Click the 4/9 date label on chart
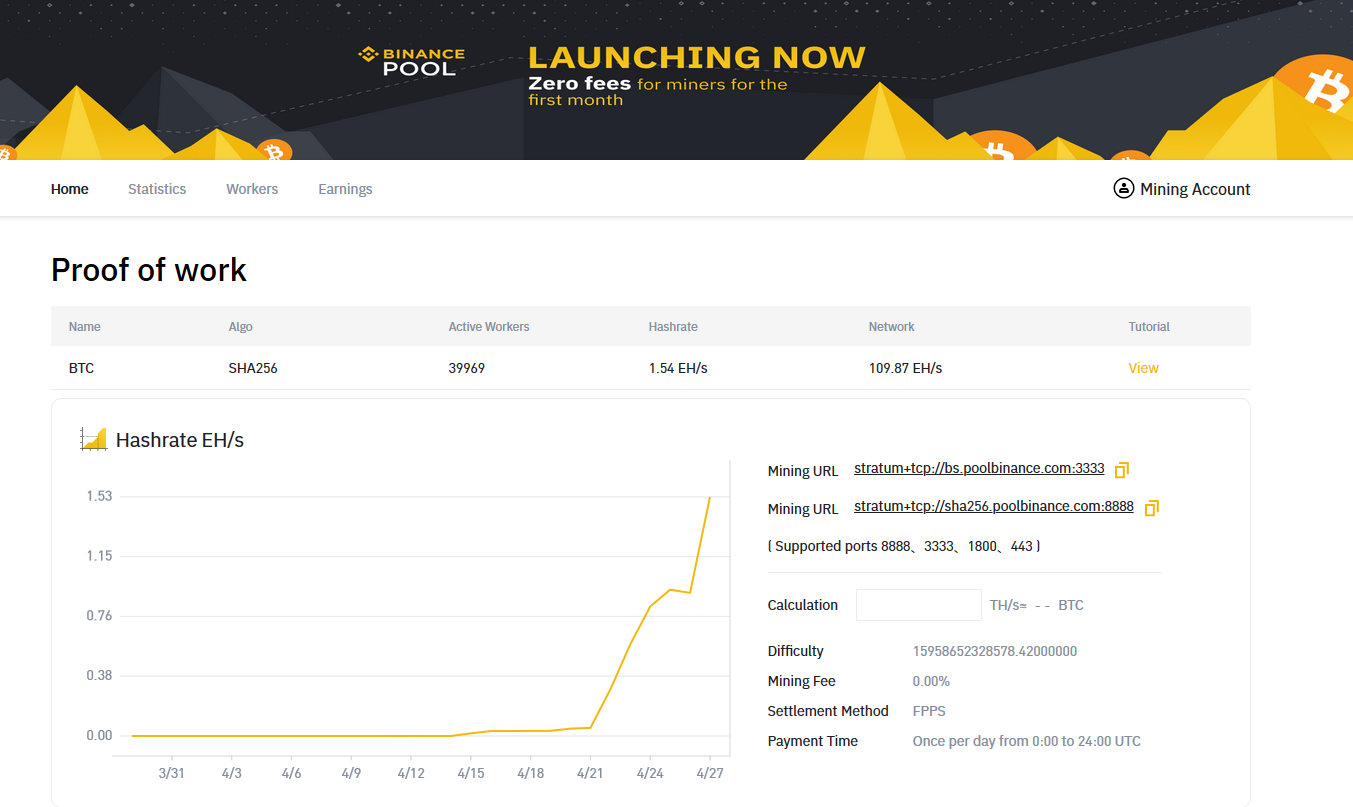1353x807 pixels. (351, 773)
